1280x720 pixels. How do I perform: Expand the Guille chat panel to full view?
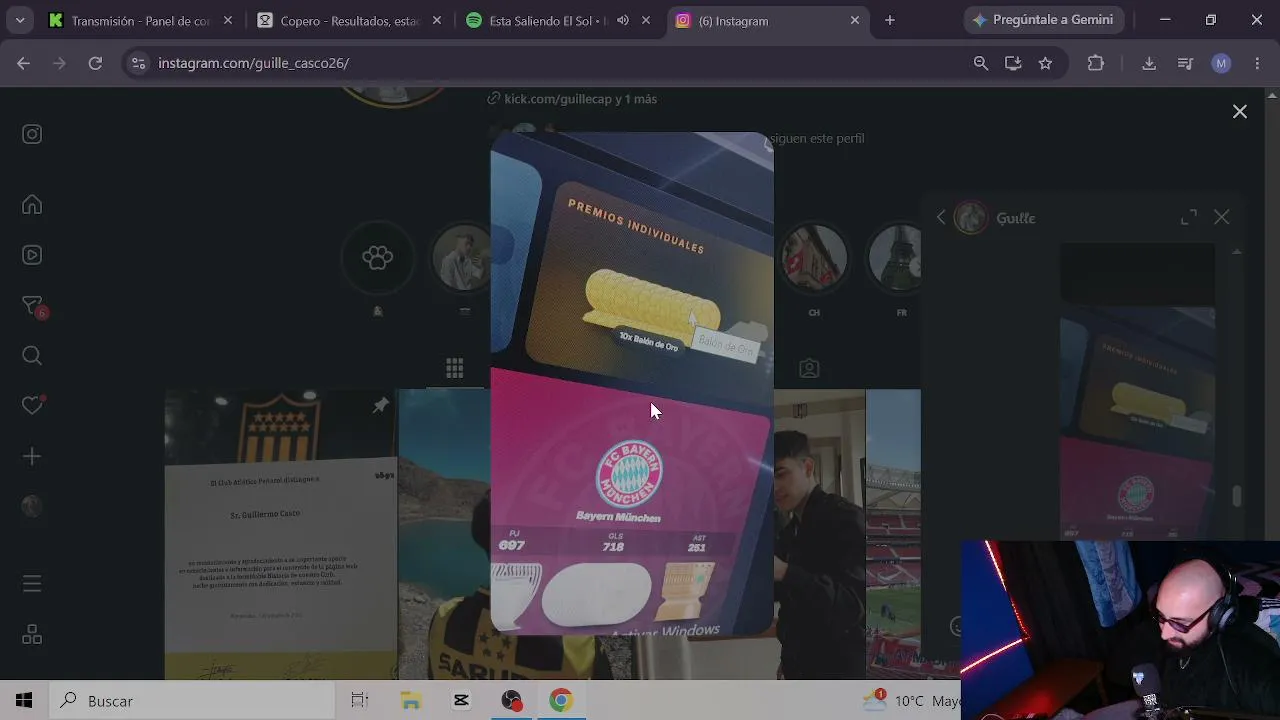click(1189, 217)
